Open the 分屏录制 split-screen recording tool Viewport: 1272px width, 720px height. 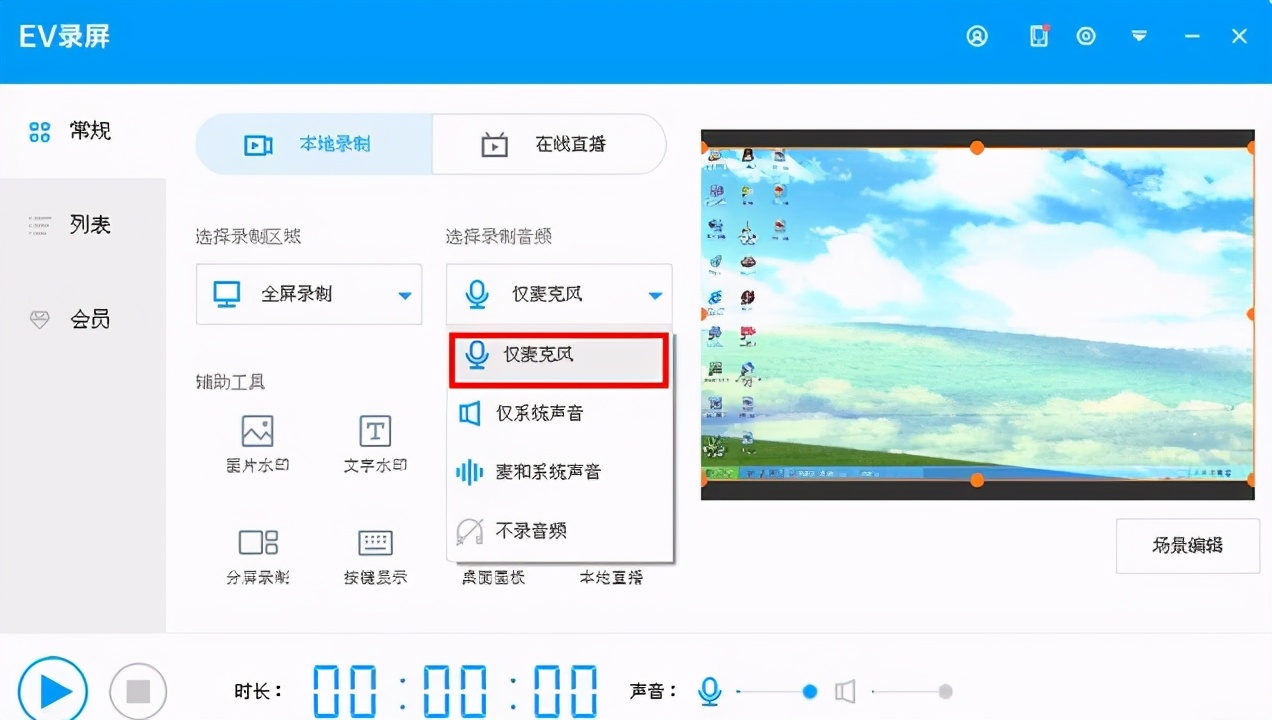pos(257,553)
